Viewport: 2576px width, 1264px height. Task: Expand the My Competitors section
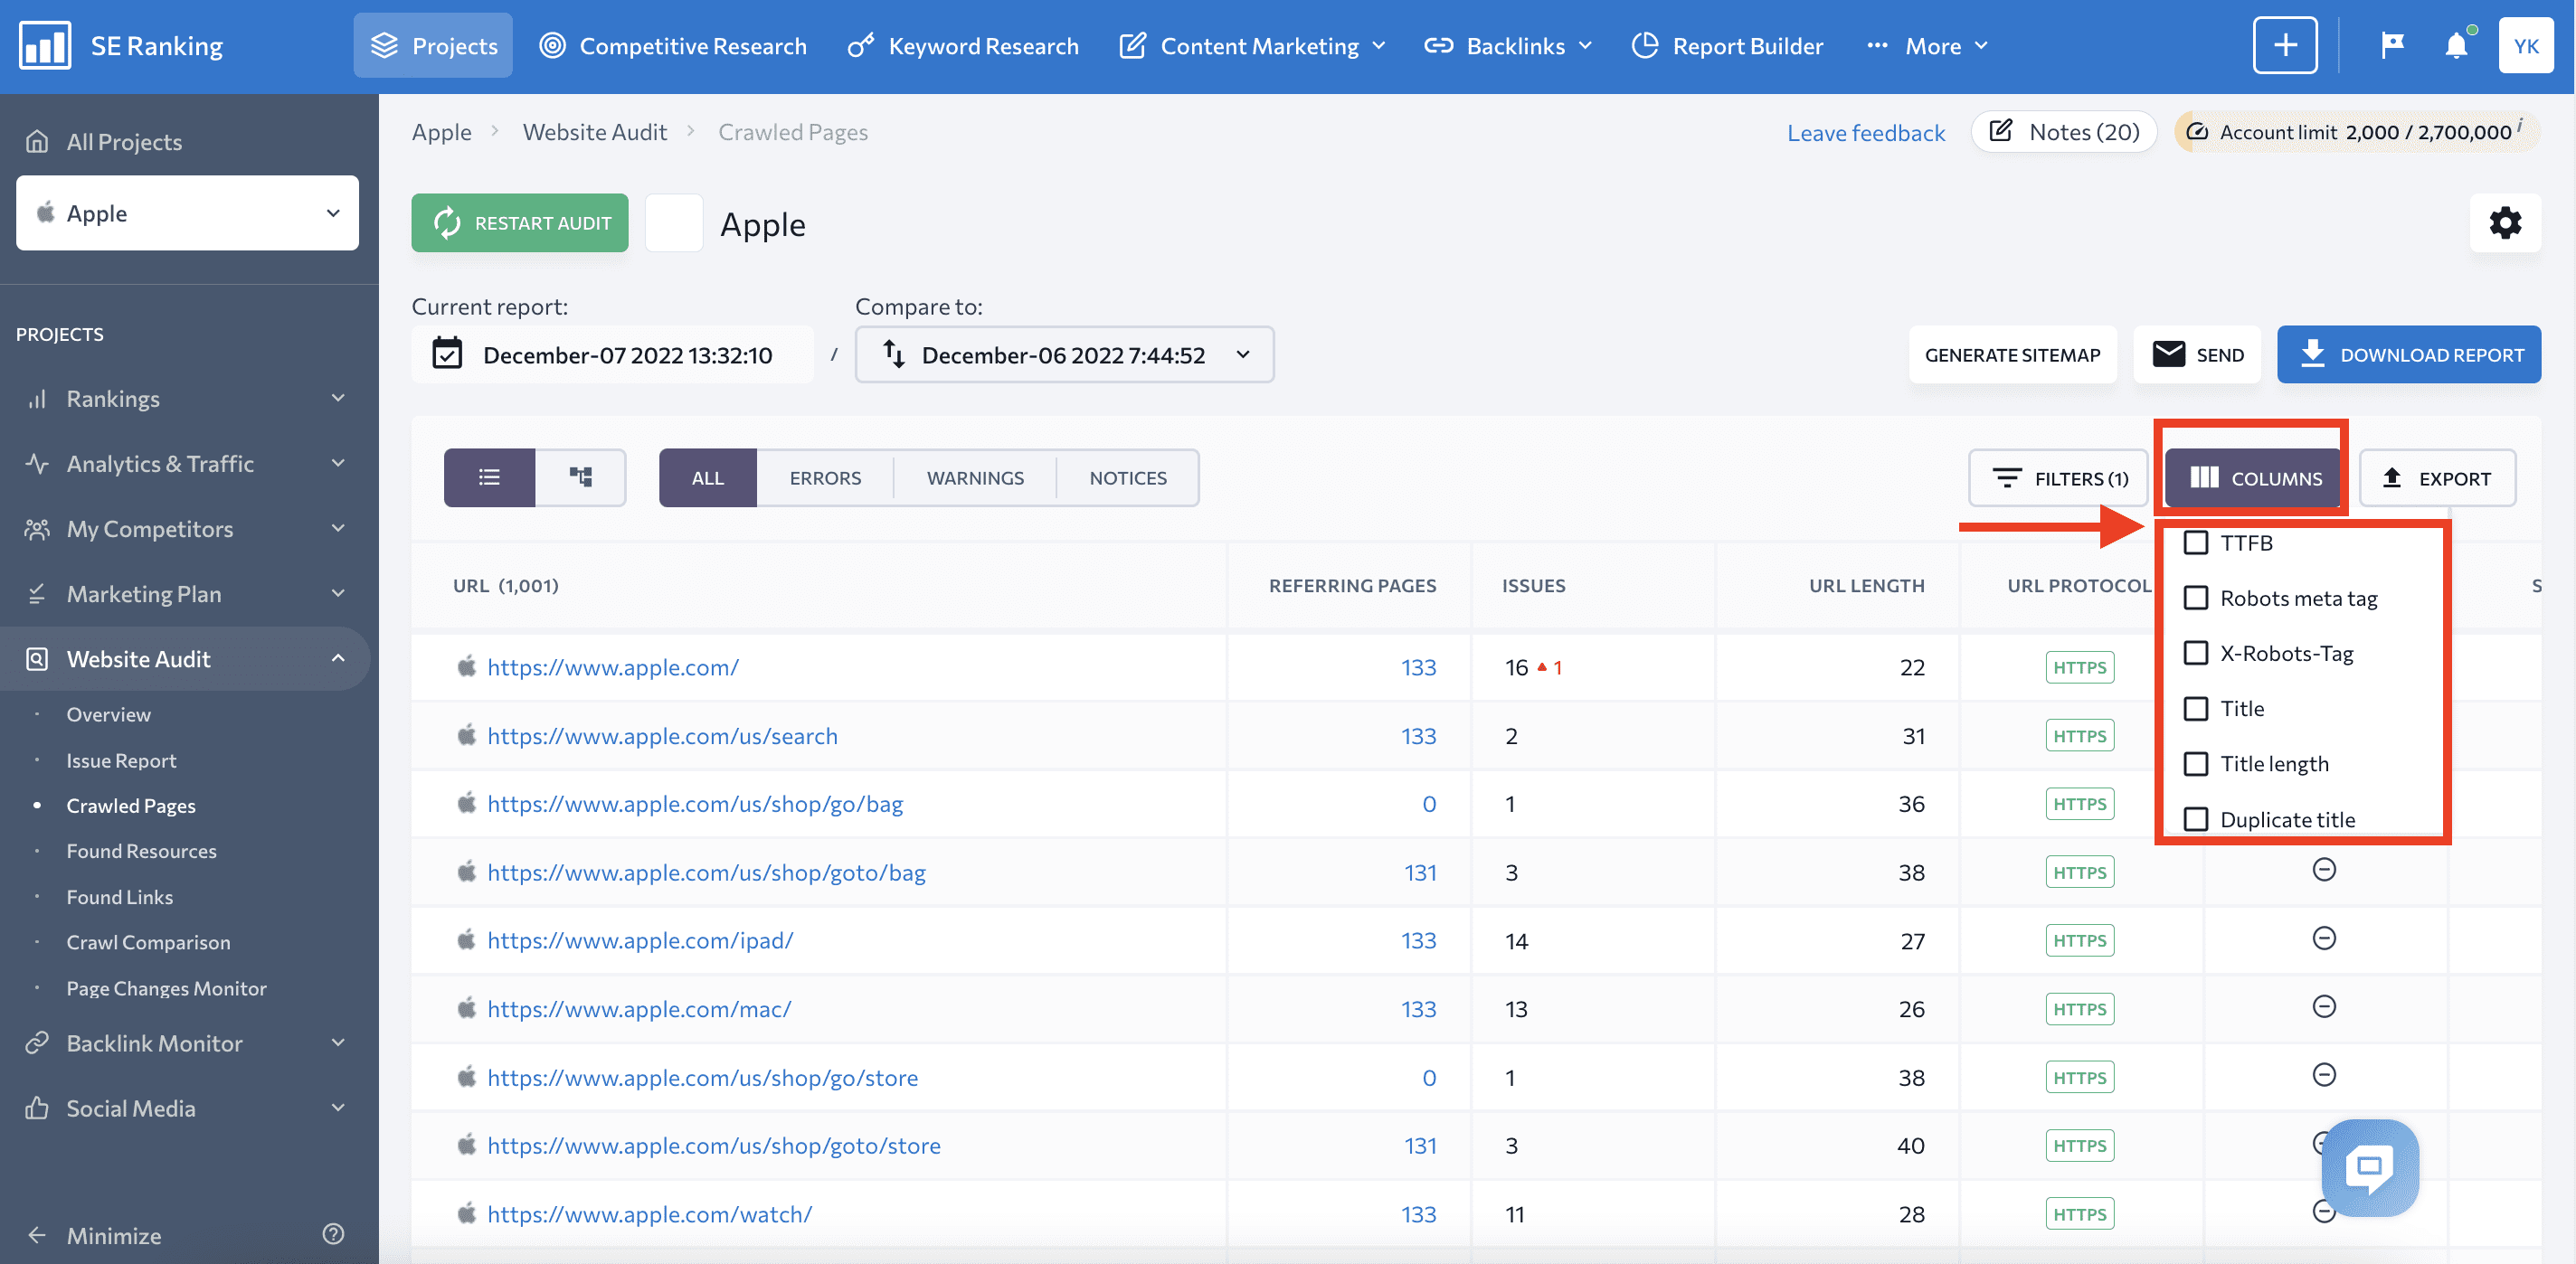pyautogui.click(x=338, y=528)
